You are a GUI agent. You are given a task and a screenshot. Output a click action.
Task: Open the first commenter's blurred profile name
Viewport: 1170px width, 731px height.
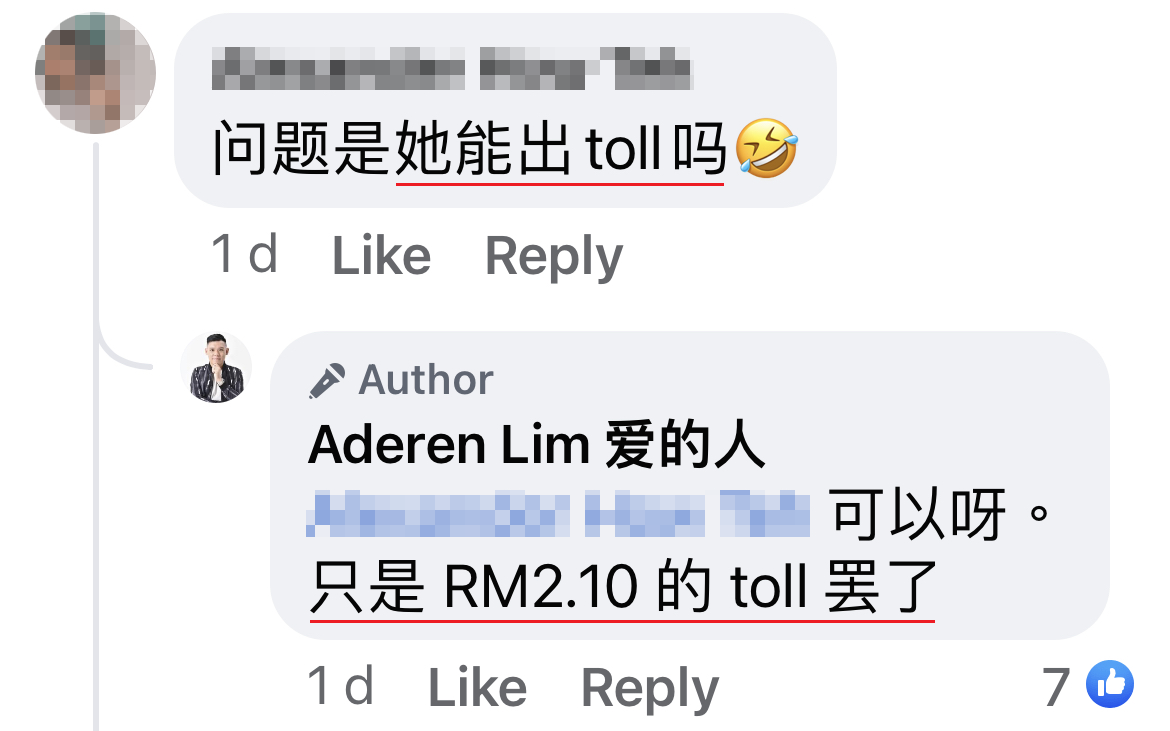[x=452, y=69]
